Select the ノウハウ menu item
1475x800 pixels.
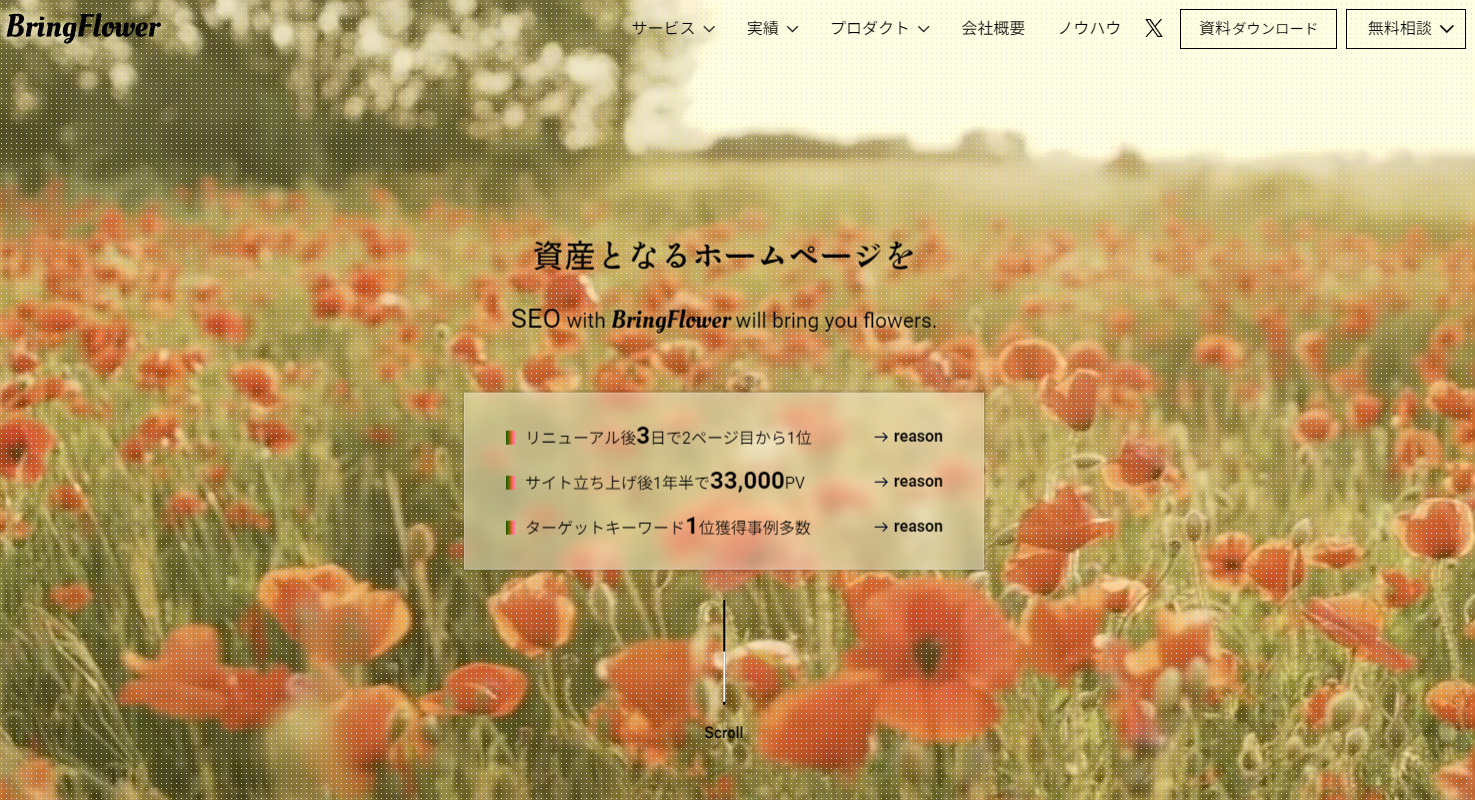[1089, 28]
